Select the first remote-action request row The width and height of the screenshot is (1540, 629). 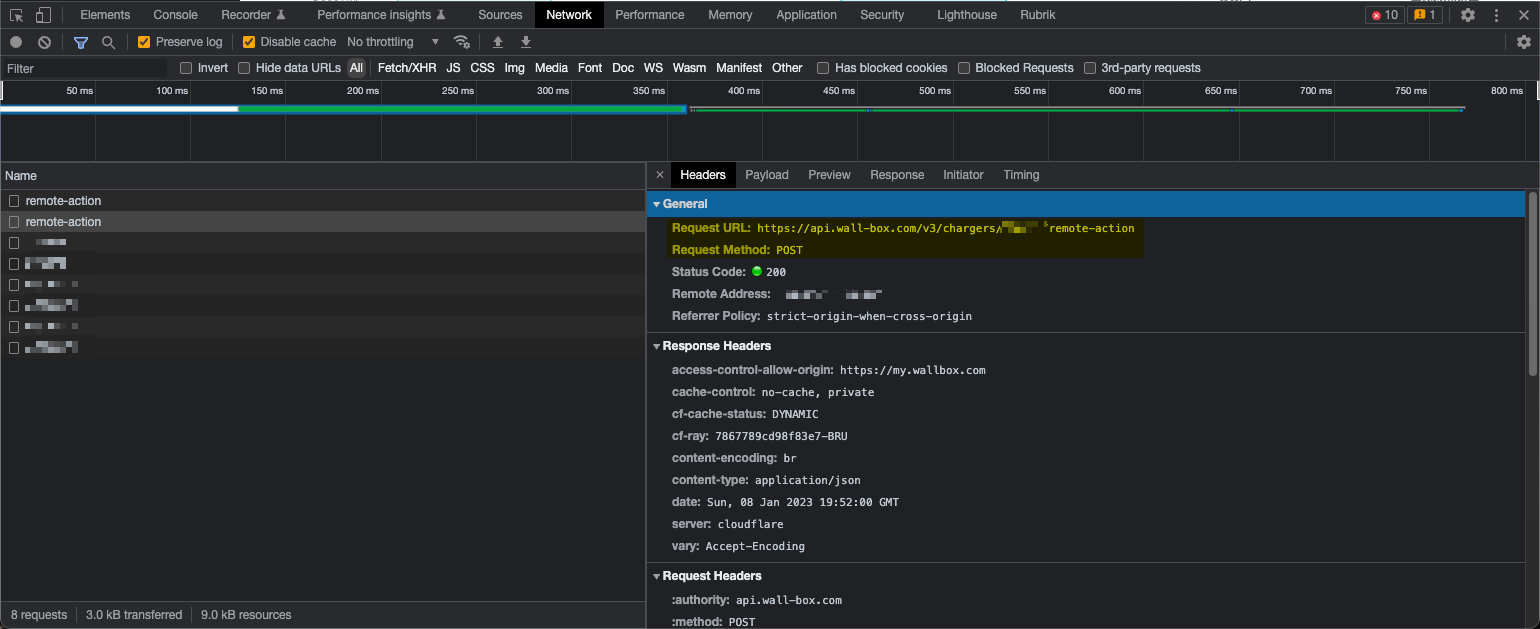click(323, 201)
